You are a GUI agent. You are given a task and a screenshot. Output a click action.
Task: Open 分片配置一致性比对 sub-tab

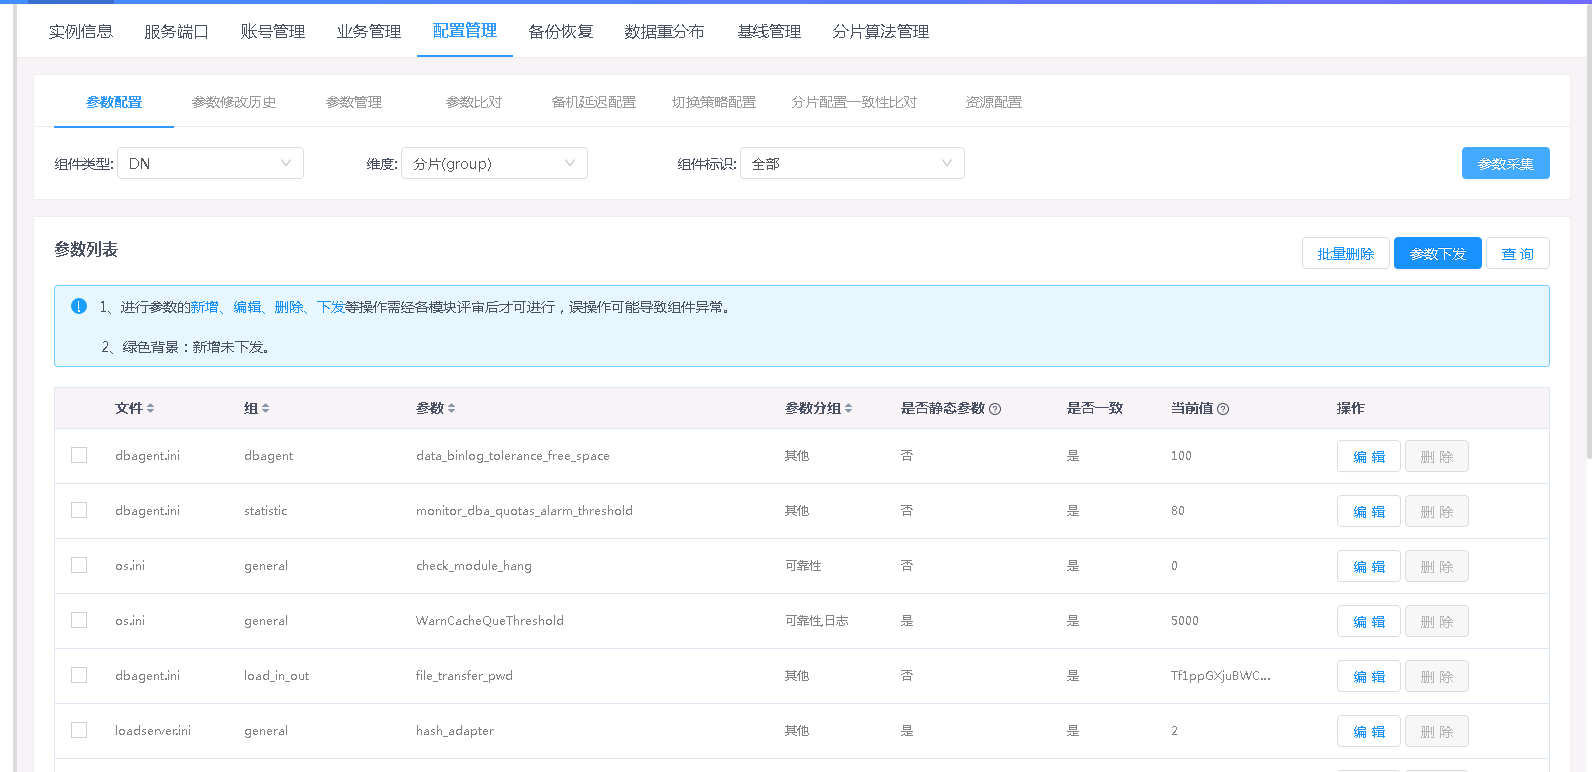[854, 102]
